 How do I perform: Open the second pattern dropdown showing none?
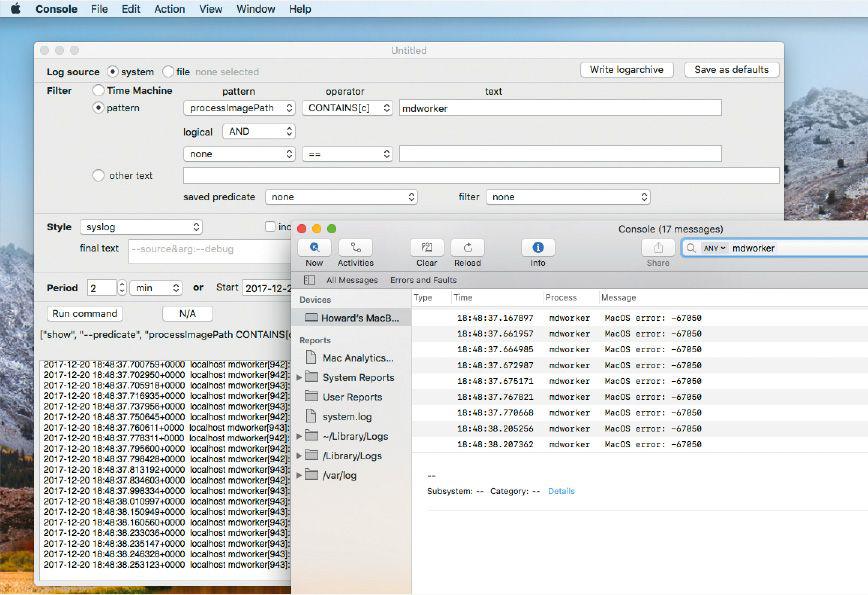tap(239, 154)
